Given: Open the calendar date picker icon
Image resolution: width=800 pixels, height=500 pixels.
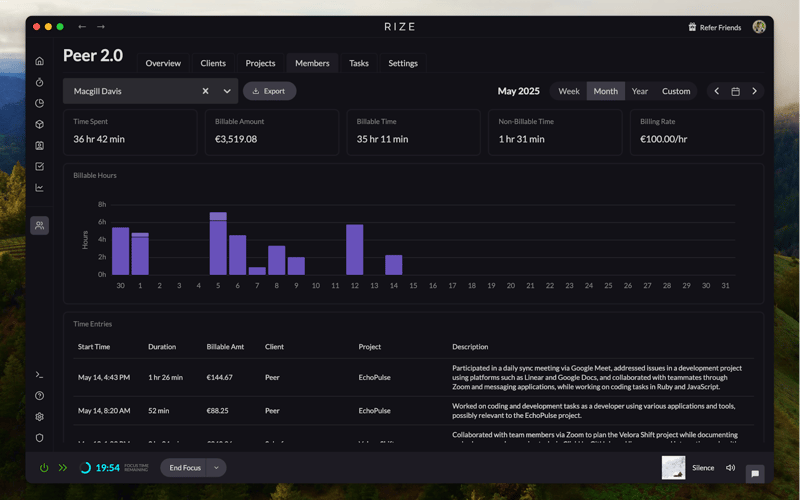Looking at the screenshot, I should pyautogui.click(x=735, y=91).
